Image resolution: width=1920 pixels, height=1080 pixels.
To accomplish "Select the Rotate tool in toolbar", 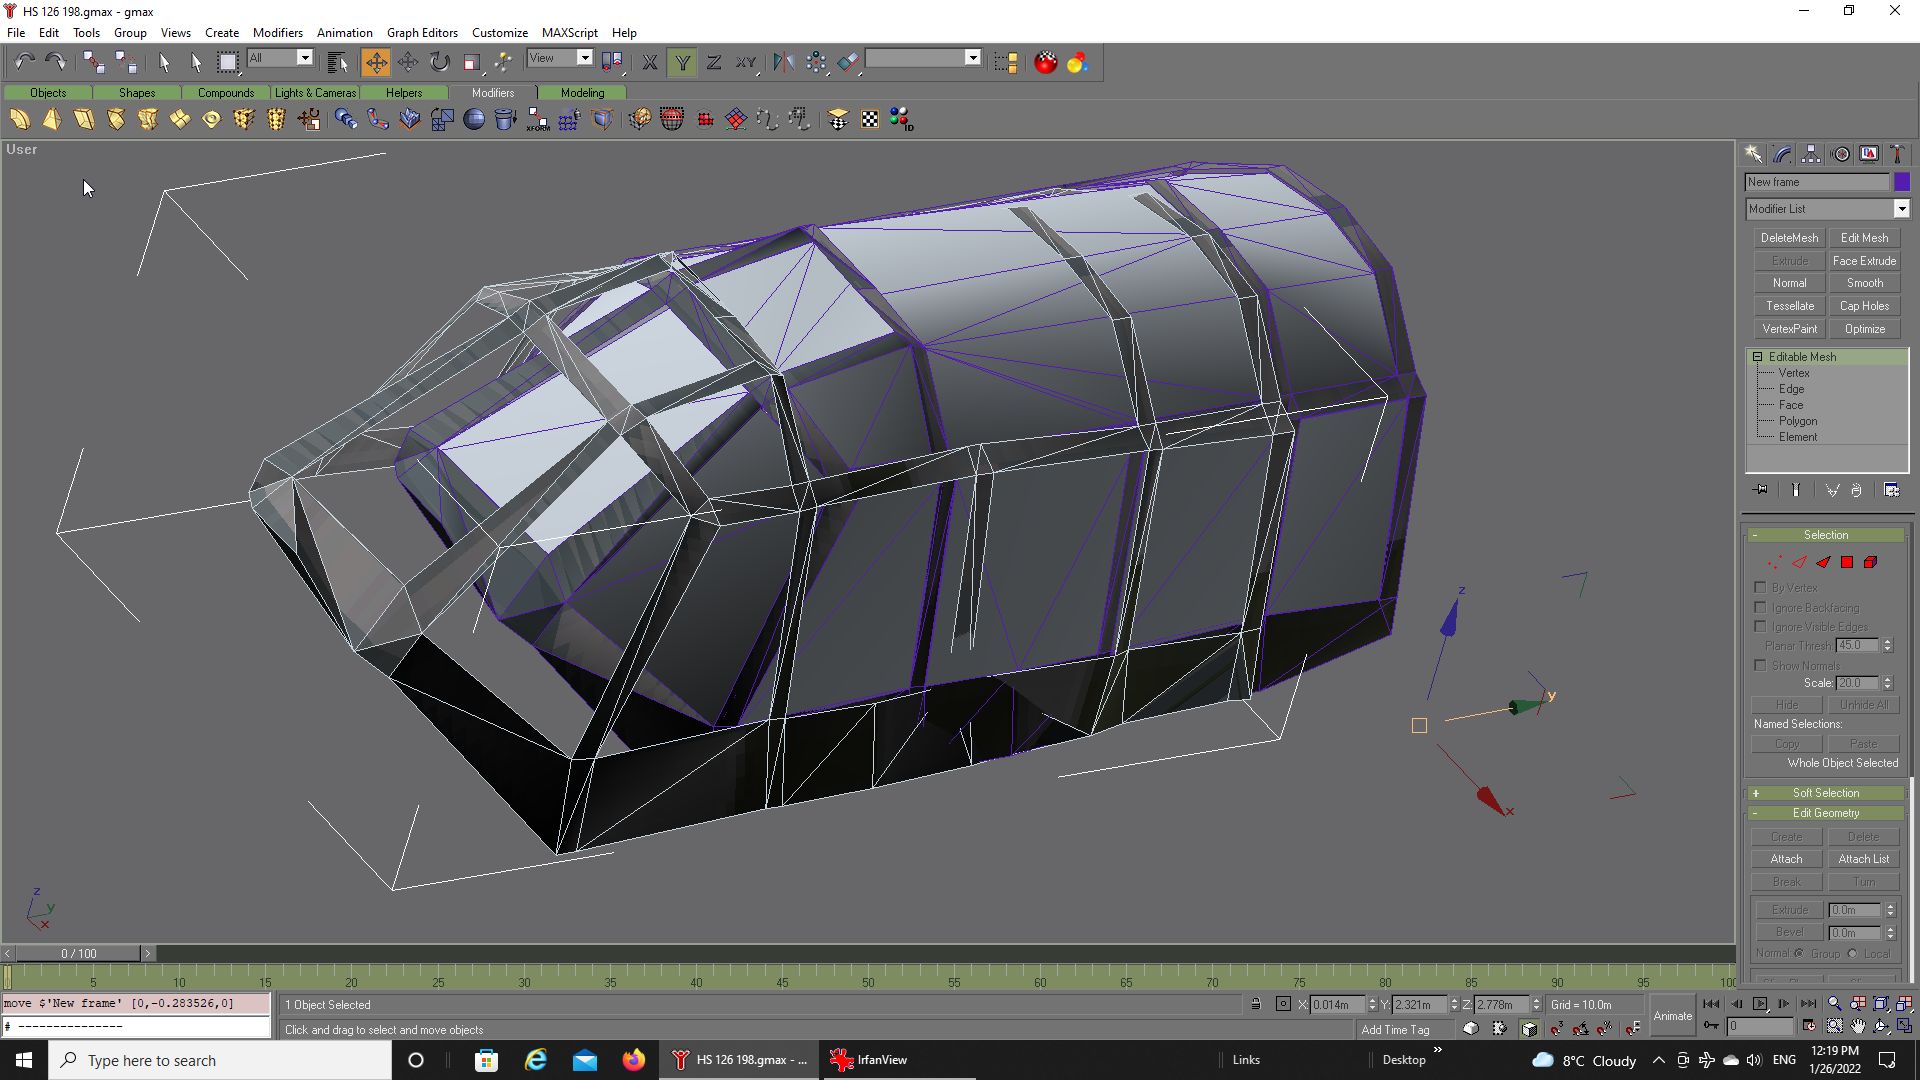I will click(440, 62).
